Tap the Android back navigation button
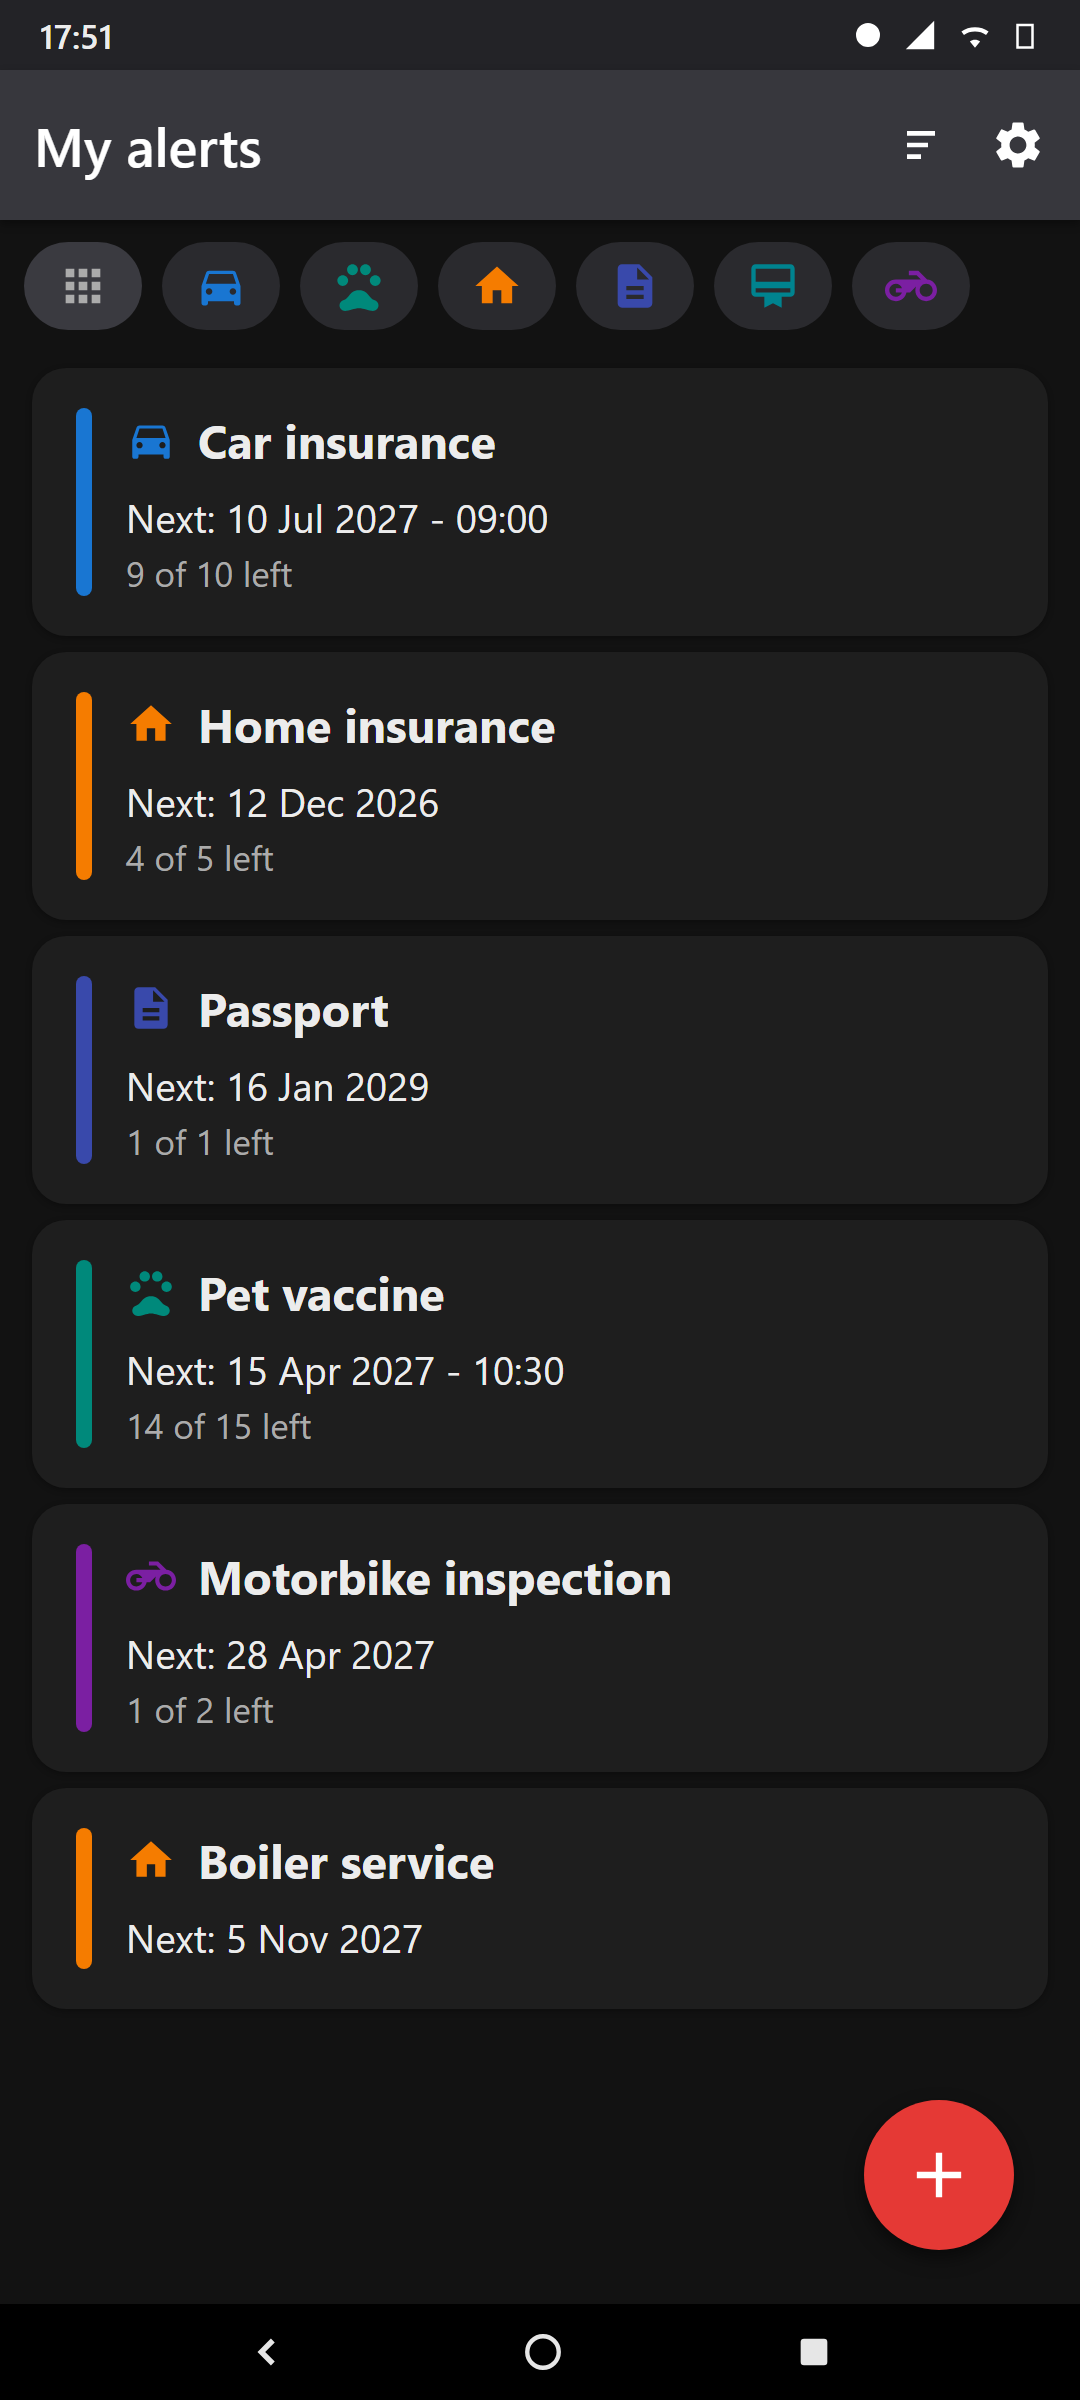The image size is (1080, 2400). [x=267, y=2352]
